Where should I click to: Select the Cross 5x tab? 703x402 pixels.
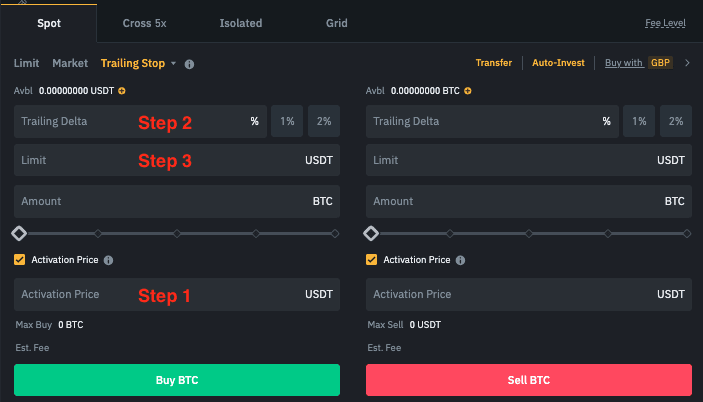[x=145, y=22]
